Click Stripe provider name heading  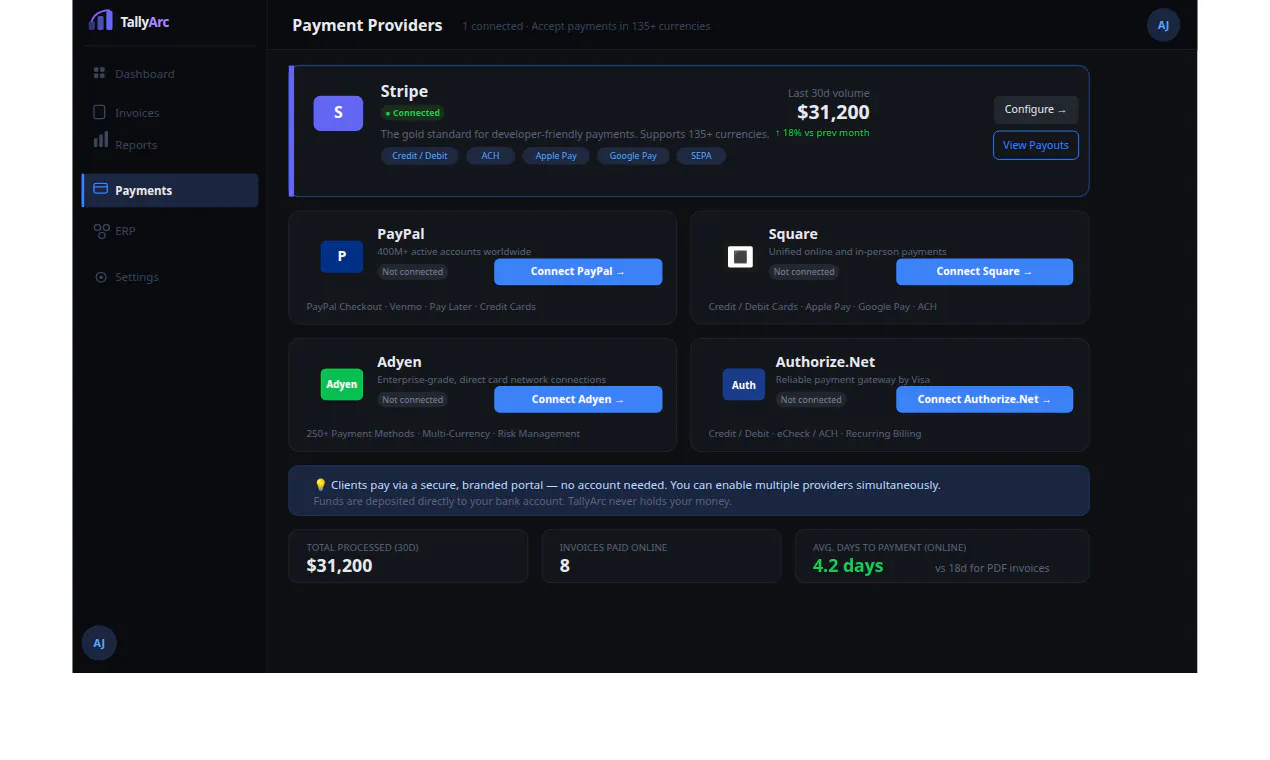pyautogui.click(x=404, y=91)
